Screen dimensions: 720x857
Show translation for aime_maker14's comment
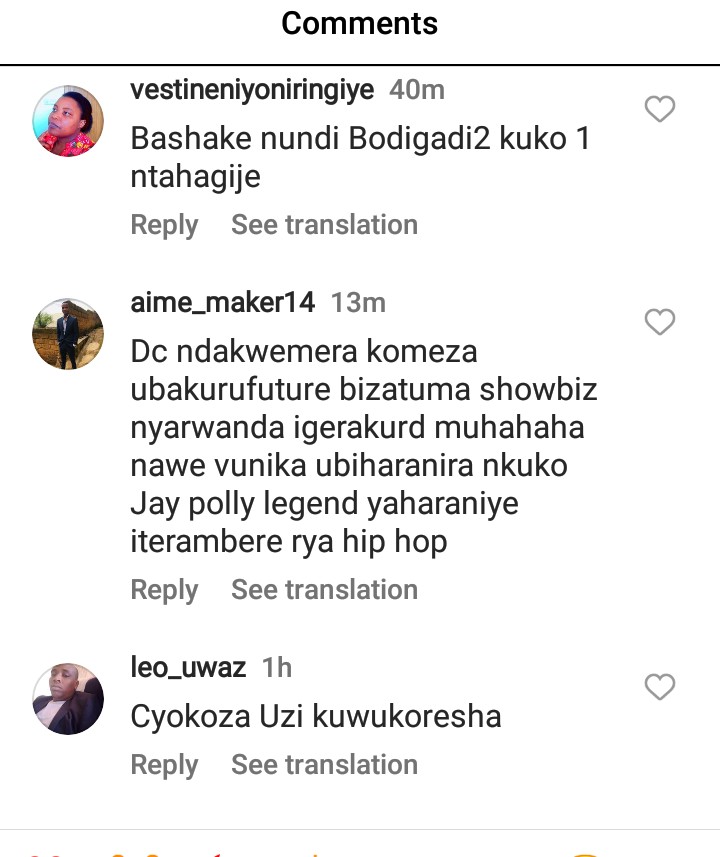[x=325, y=590]
